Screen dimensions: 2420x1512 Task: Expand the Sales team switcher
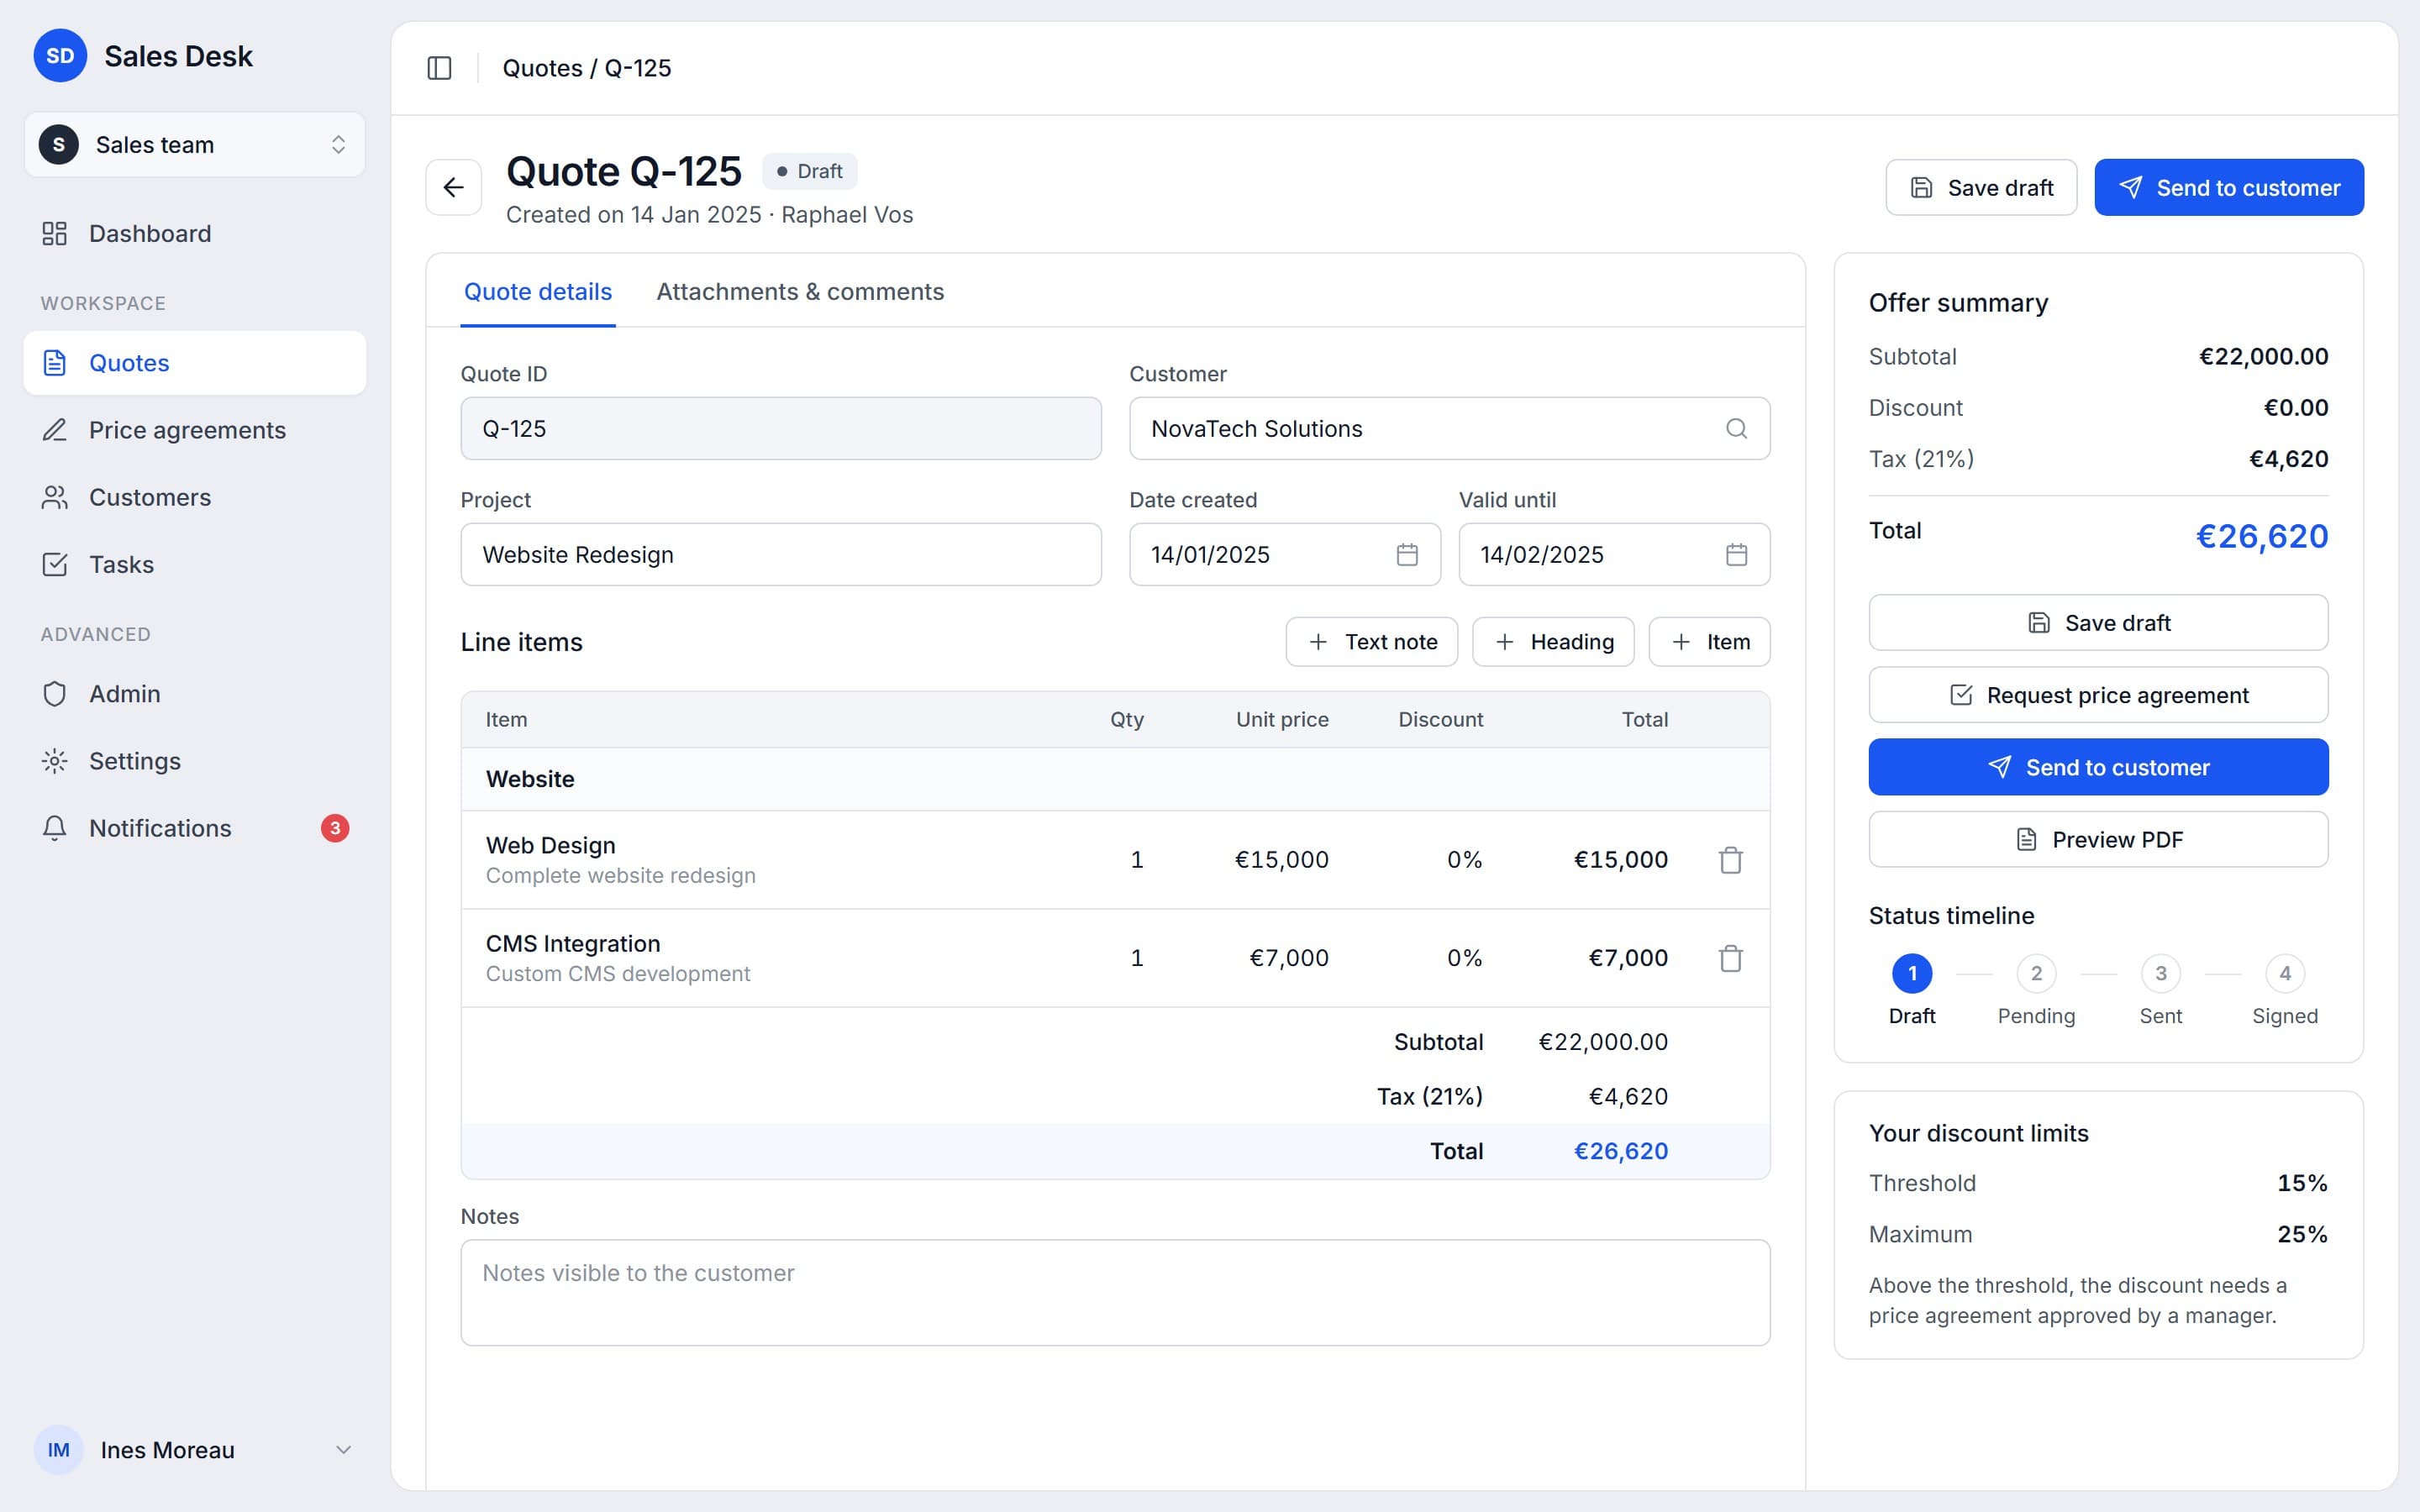click(x=195, y=145)
